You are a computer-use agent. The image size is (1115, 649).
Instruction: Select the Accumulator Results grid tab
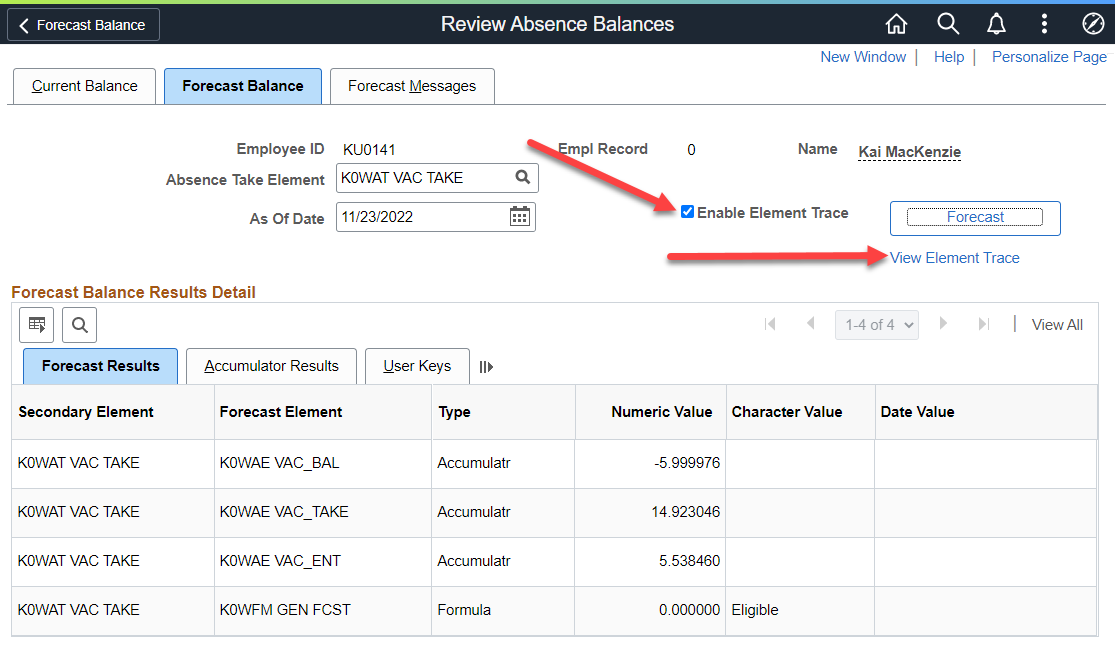[x=271, y=366]
